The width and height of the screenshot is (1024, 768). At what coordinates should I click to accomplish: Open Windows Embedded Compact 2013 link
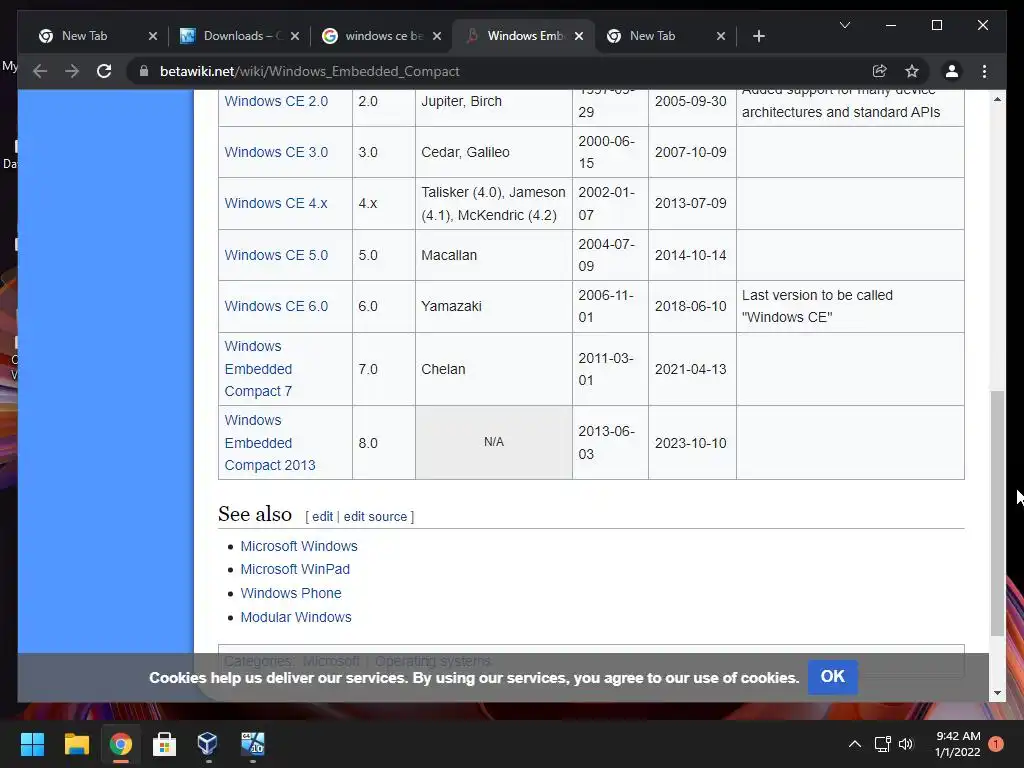click(270, 443)
